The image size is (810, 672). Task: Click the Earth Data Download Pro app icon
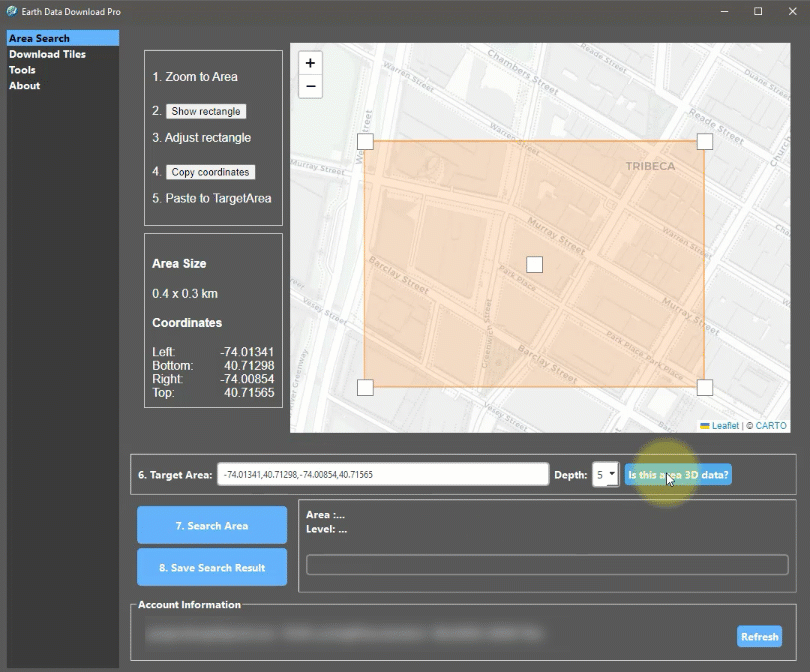coord(12,11)
